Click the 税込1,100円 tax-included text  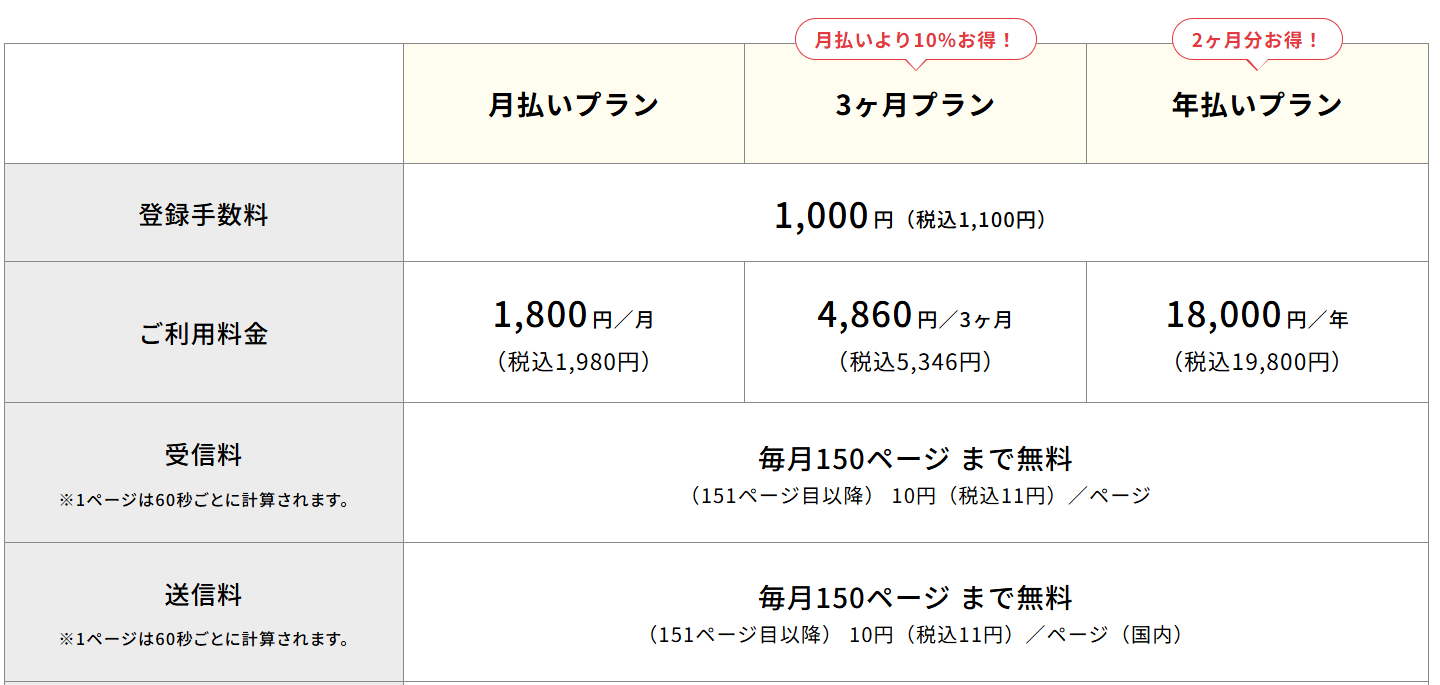tap(975, 220)
